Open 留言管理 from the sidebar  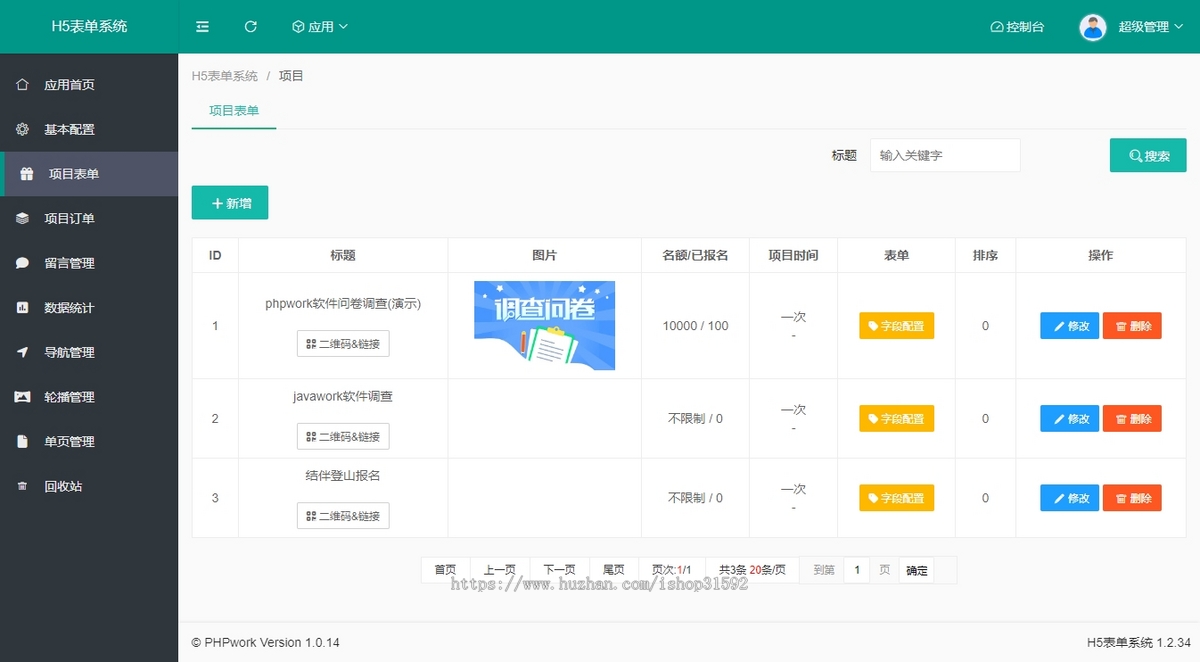coord(69,263)
